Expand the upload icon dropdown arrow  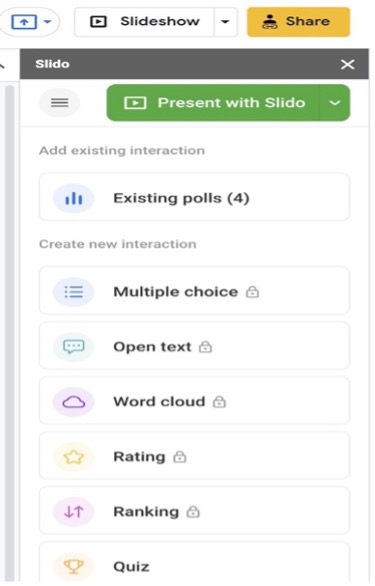click(x=47, y=22)
